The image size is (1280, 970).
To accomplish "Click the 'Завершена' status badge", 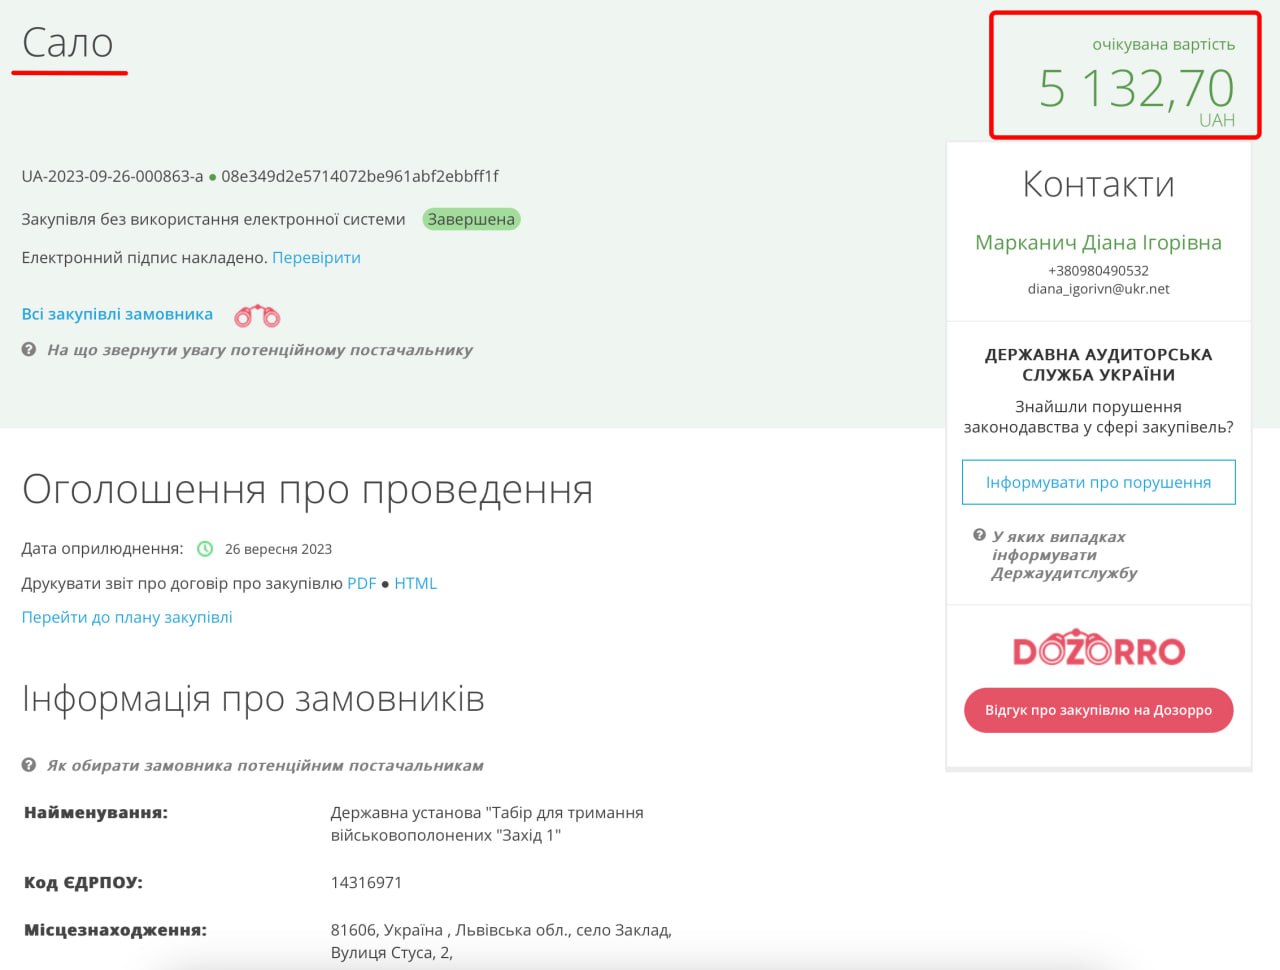I will pyautogui.click(x=471, y=220).
